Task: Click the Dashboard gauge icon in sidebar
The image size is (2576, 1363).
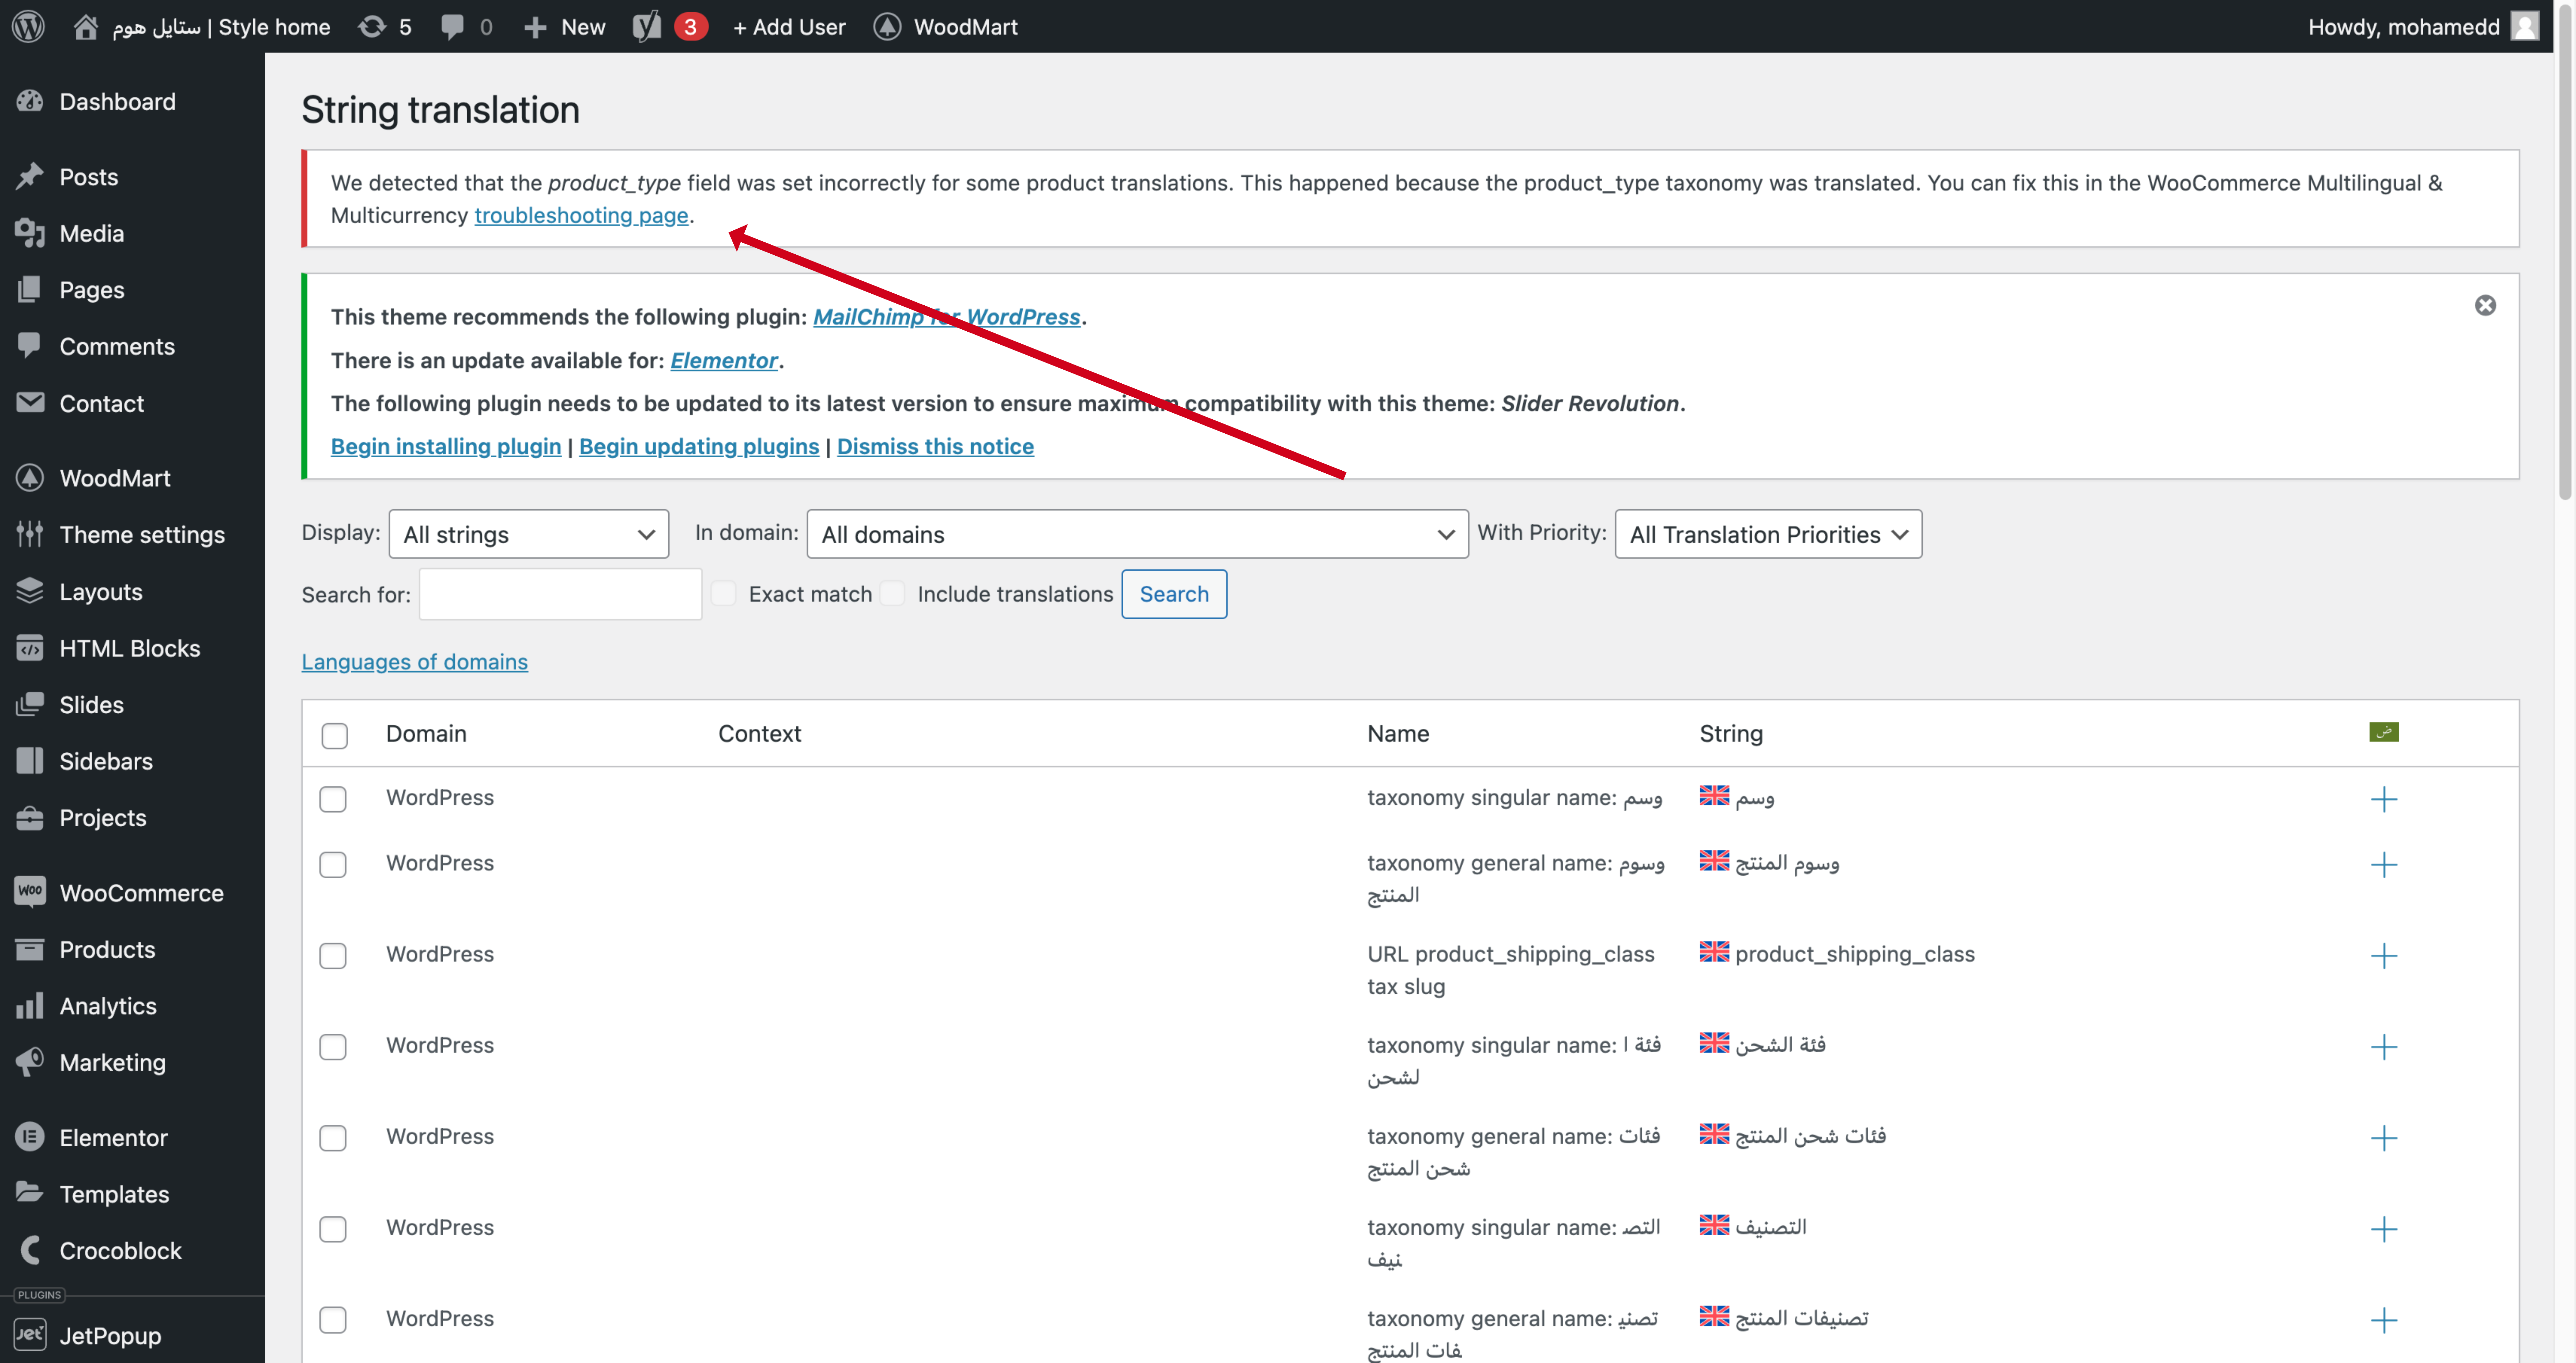Action: coord(30,101)
